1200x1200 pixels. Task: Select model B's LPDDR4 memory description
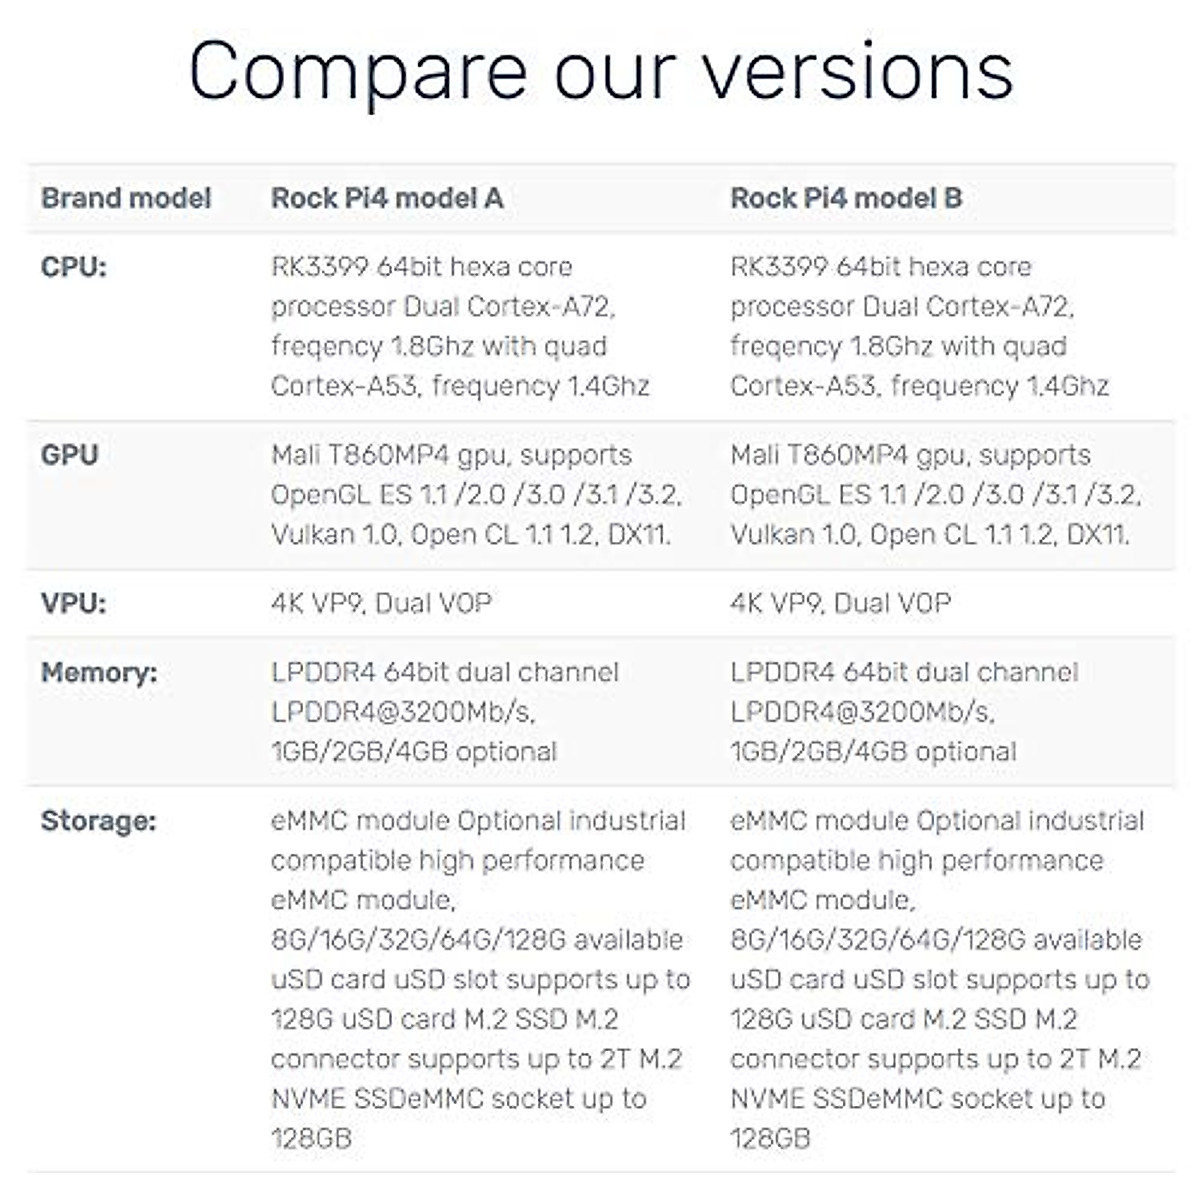pos(904,711)
